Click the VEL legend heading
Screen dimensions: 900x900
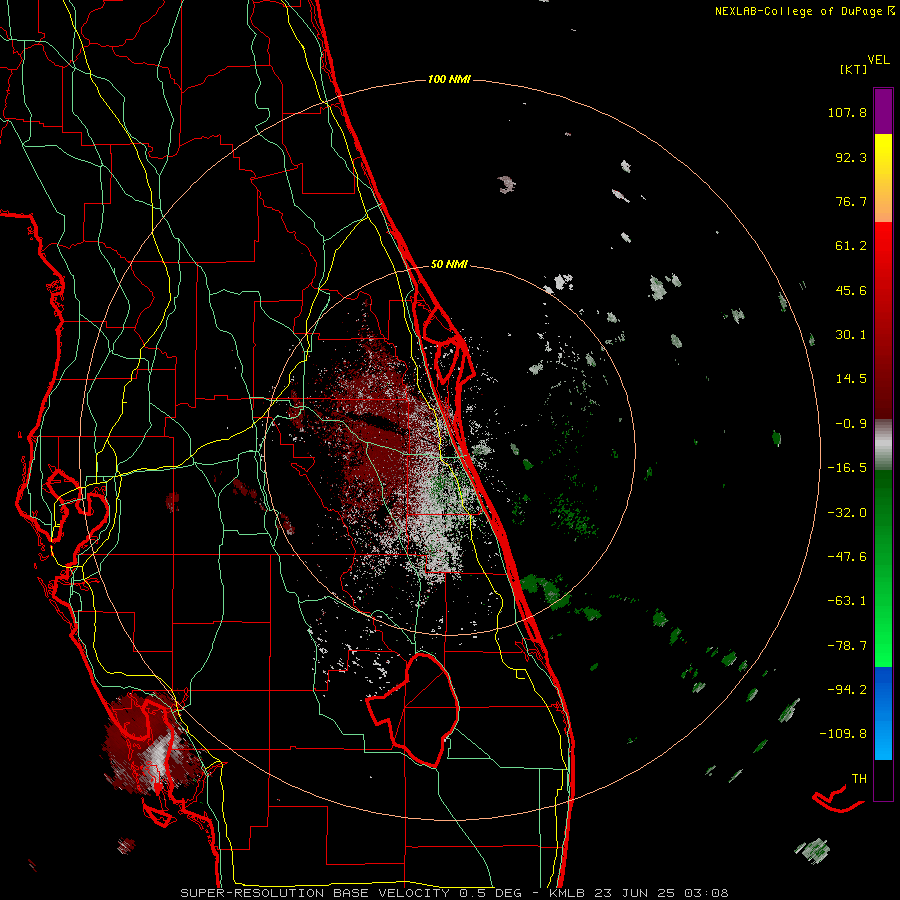pos(878,60)
